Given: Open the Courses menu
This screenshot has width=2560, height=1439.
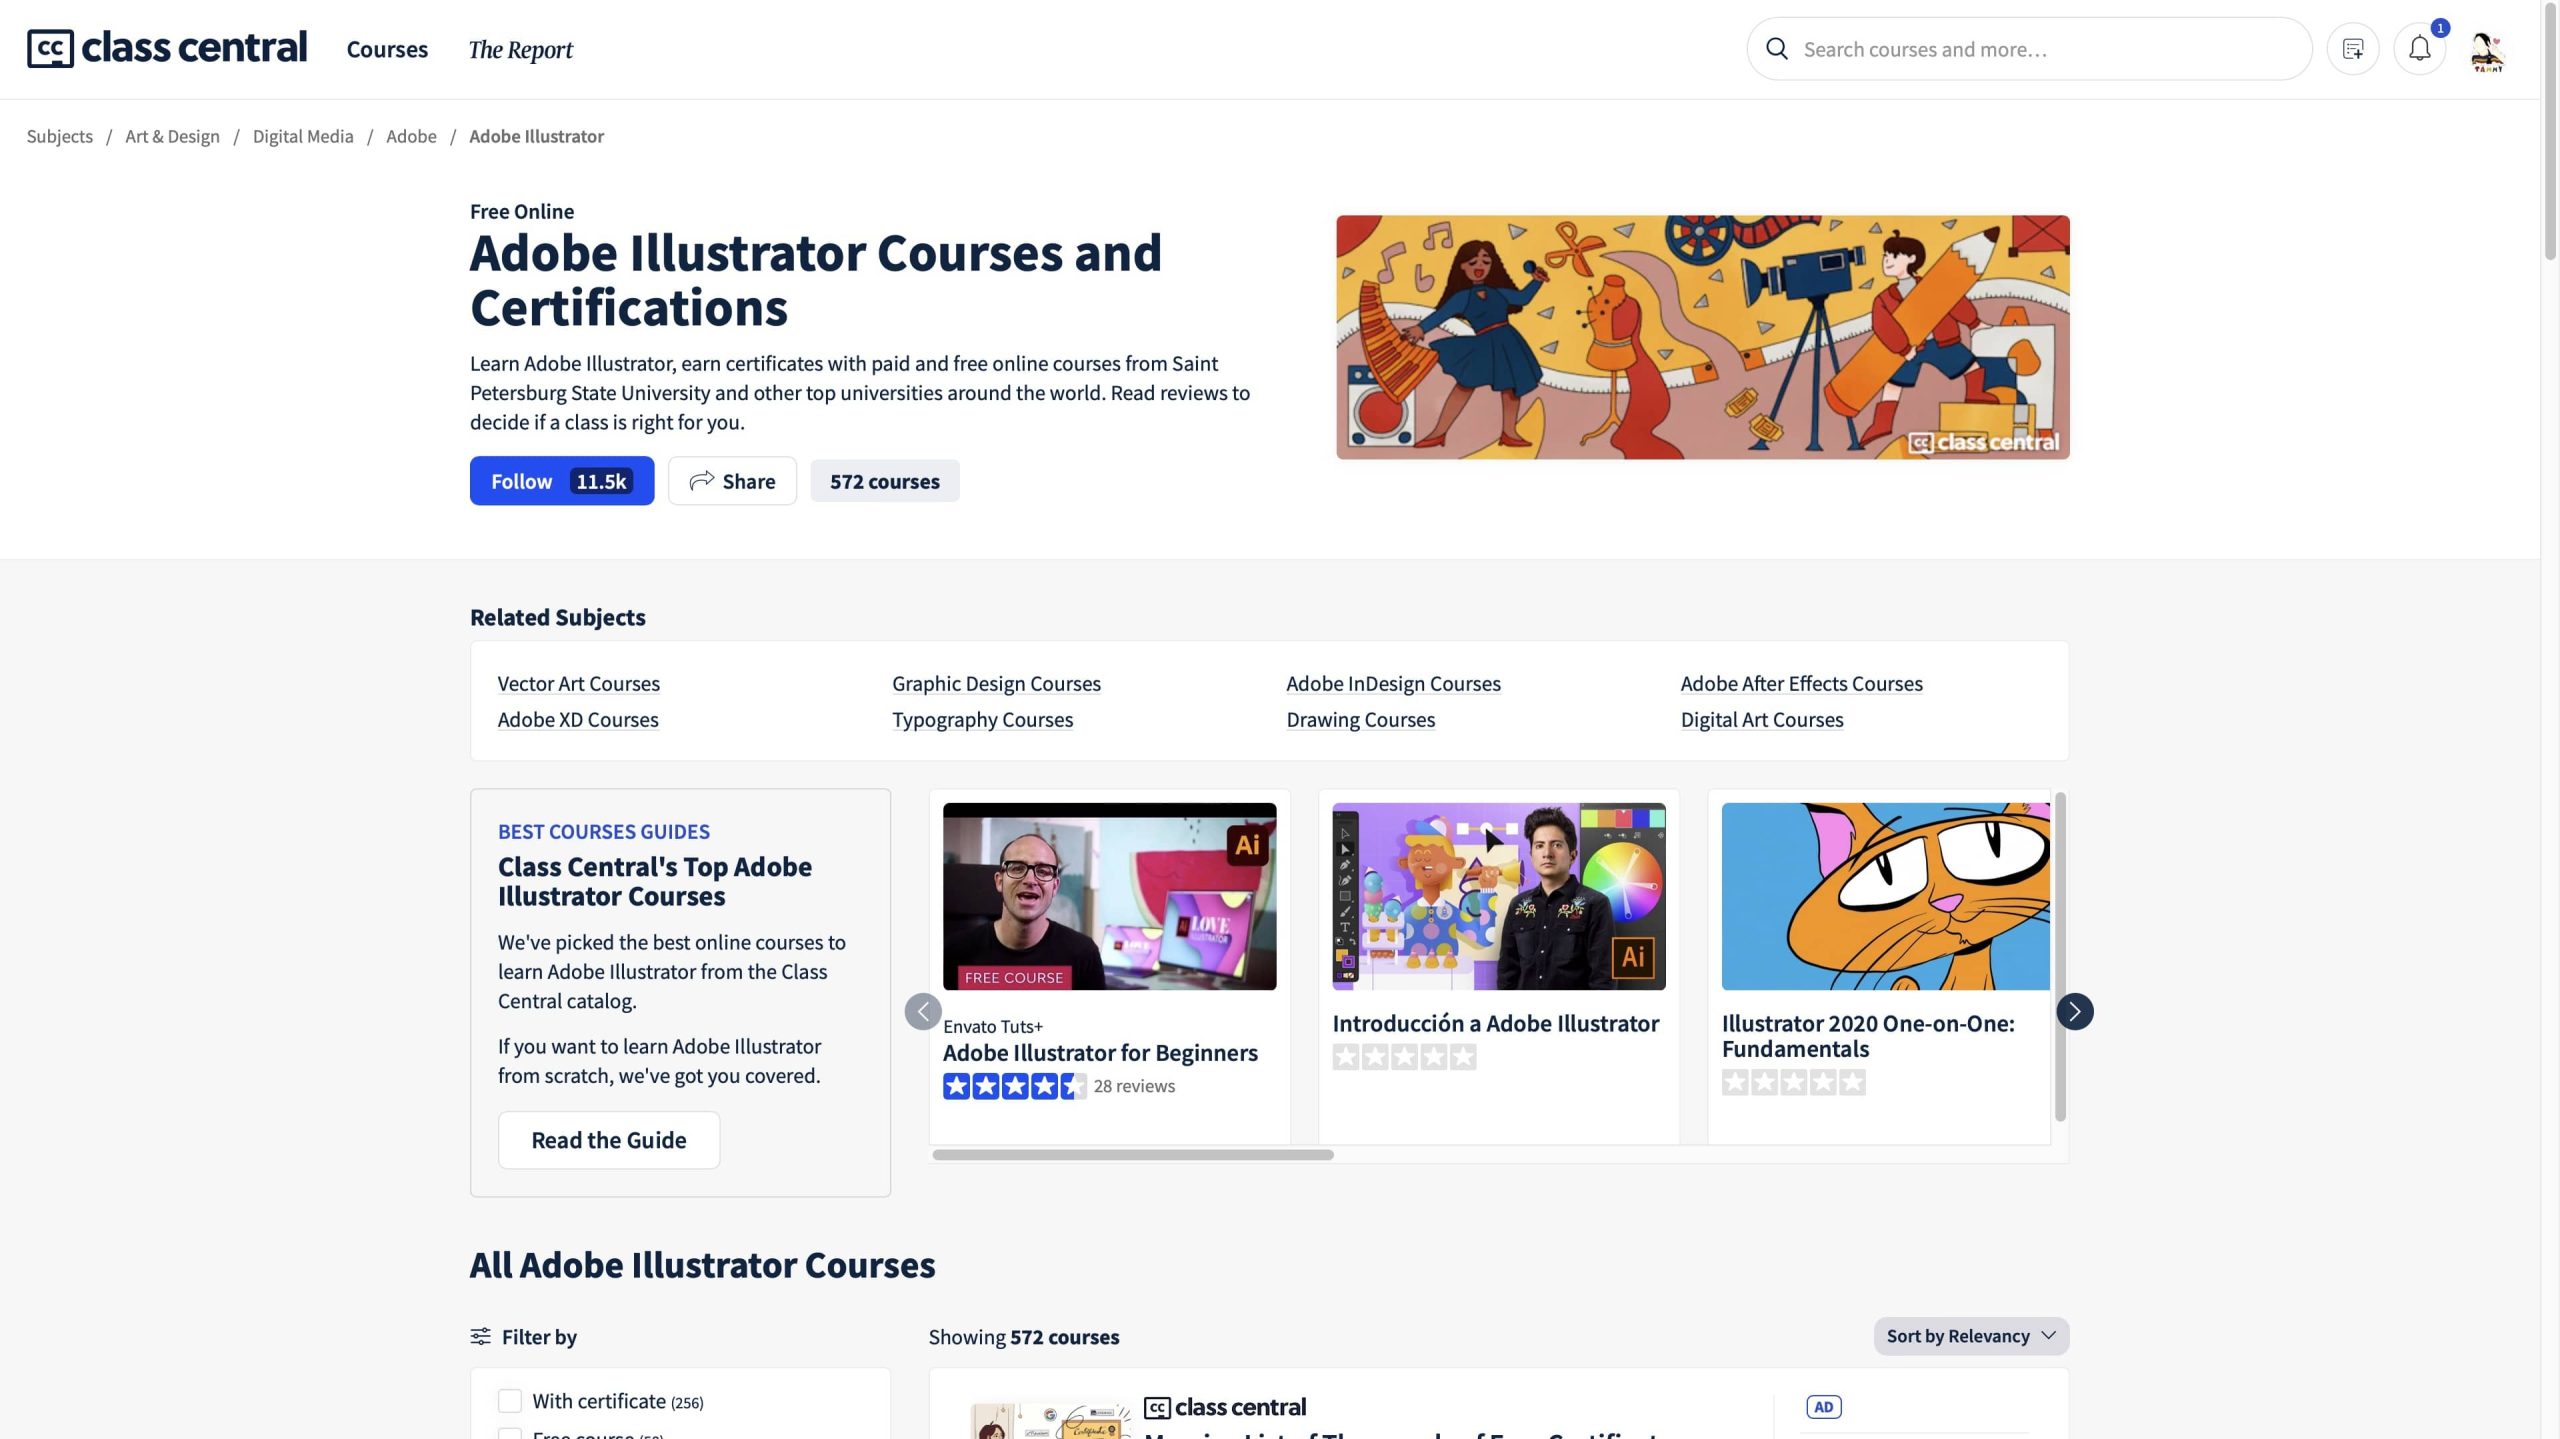Looking at the screenshot, I should (387, 49).
